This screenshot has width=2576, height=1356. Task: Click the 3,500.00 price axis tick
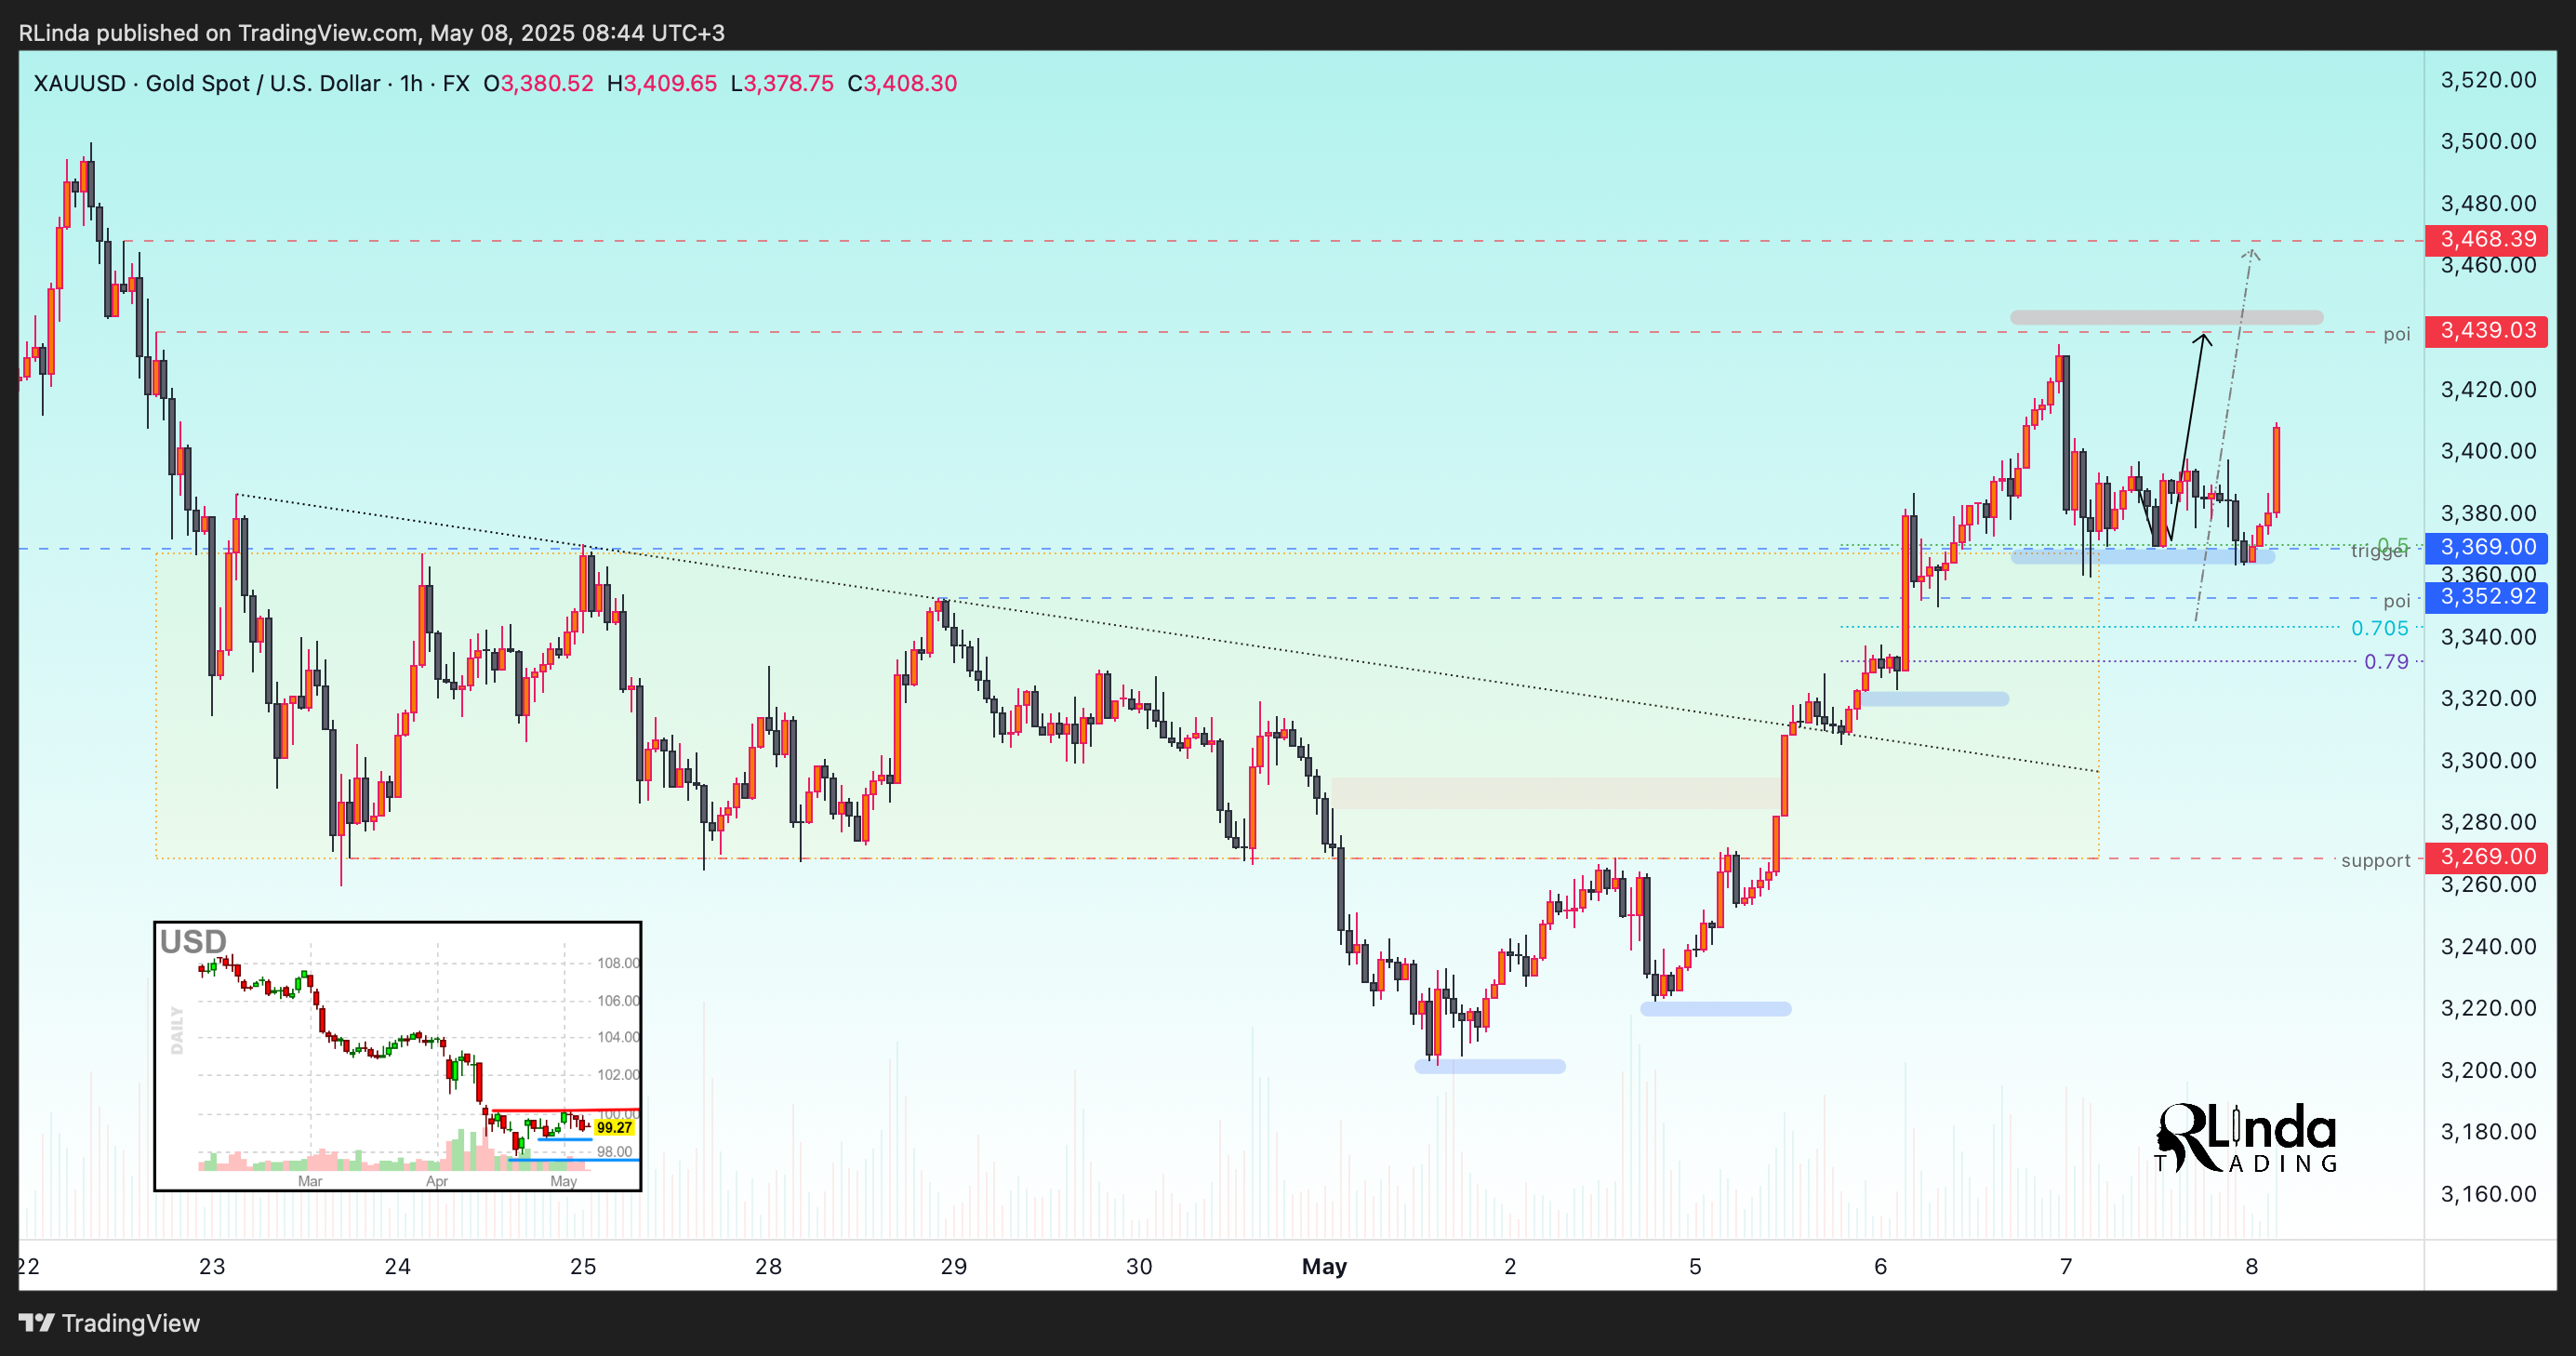tap(2488, 141)
